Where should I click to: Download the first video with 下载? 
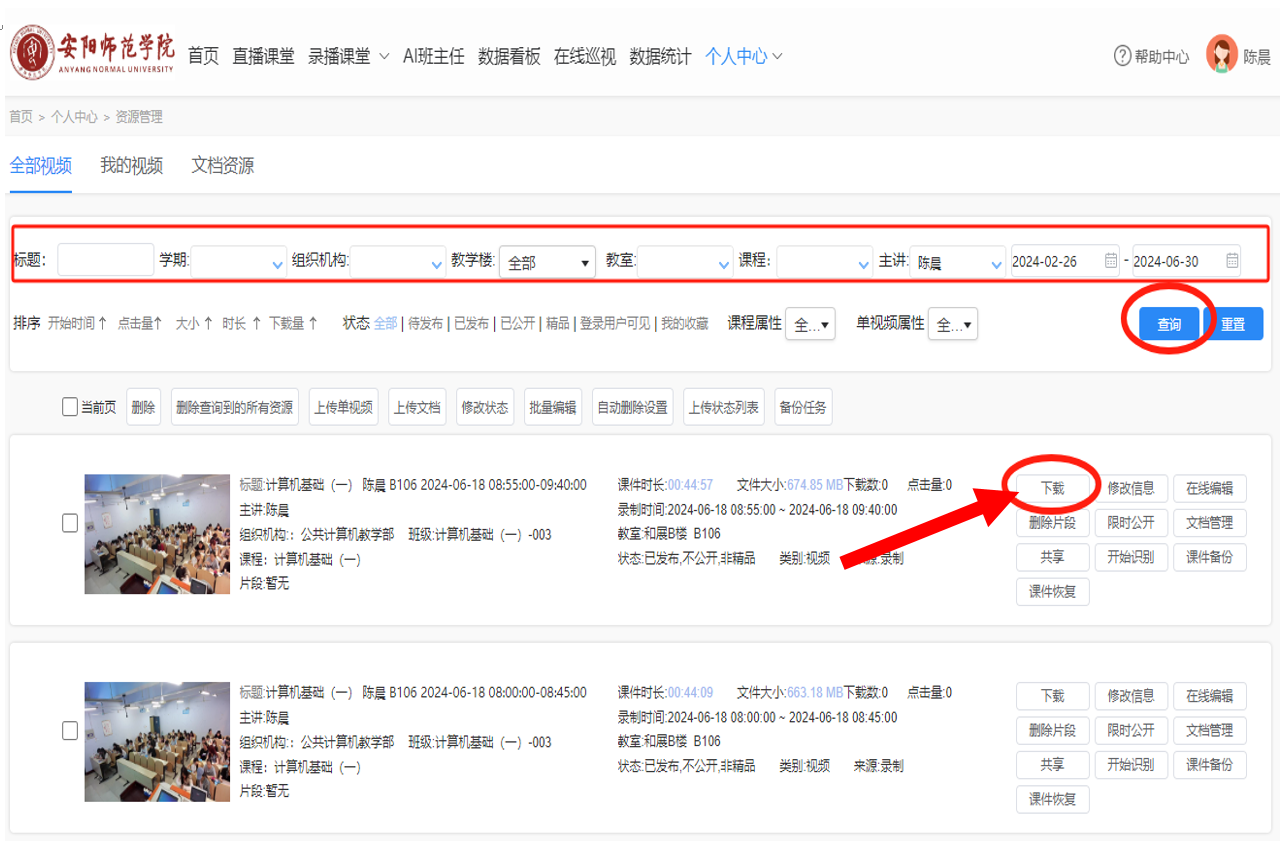(1052, 488)
